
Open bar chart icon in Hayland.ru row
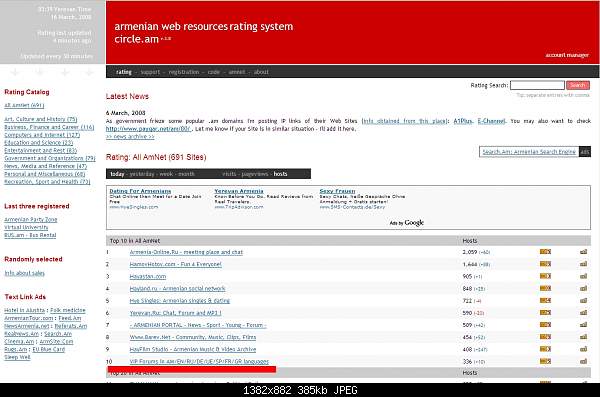(x=583, y=288)
